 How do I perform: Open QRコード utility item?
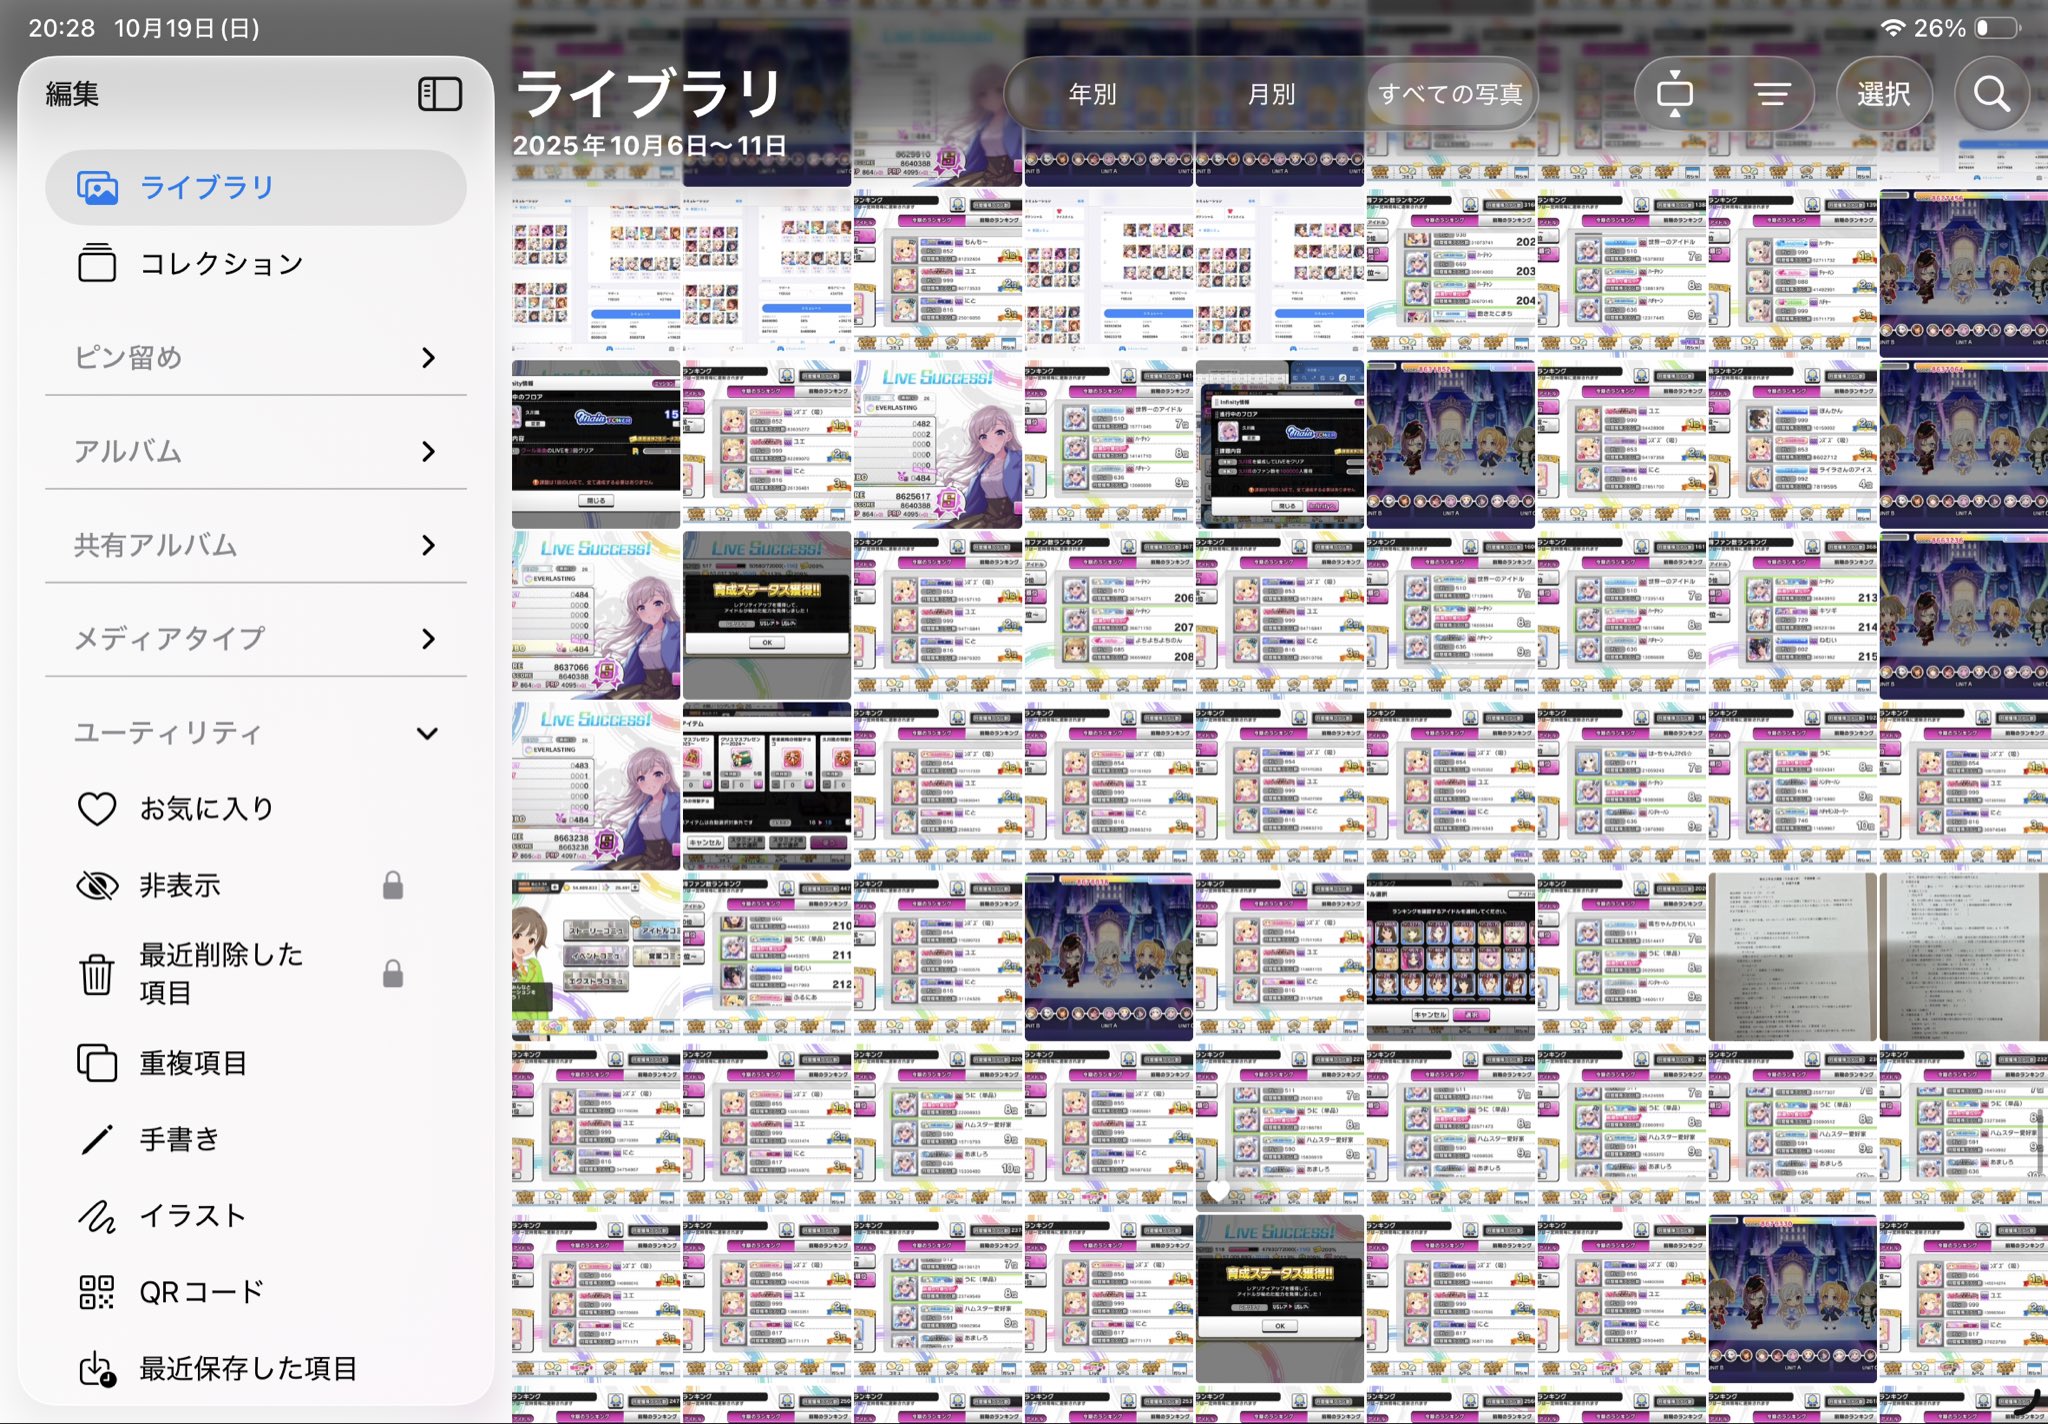[x=201, y=1291]
